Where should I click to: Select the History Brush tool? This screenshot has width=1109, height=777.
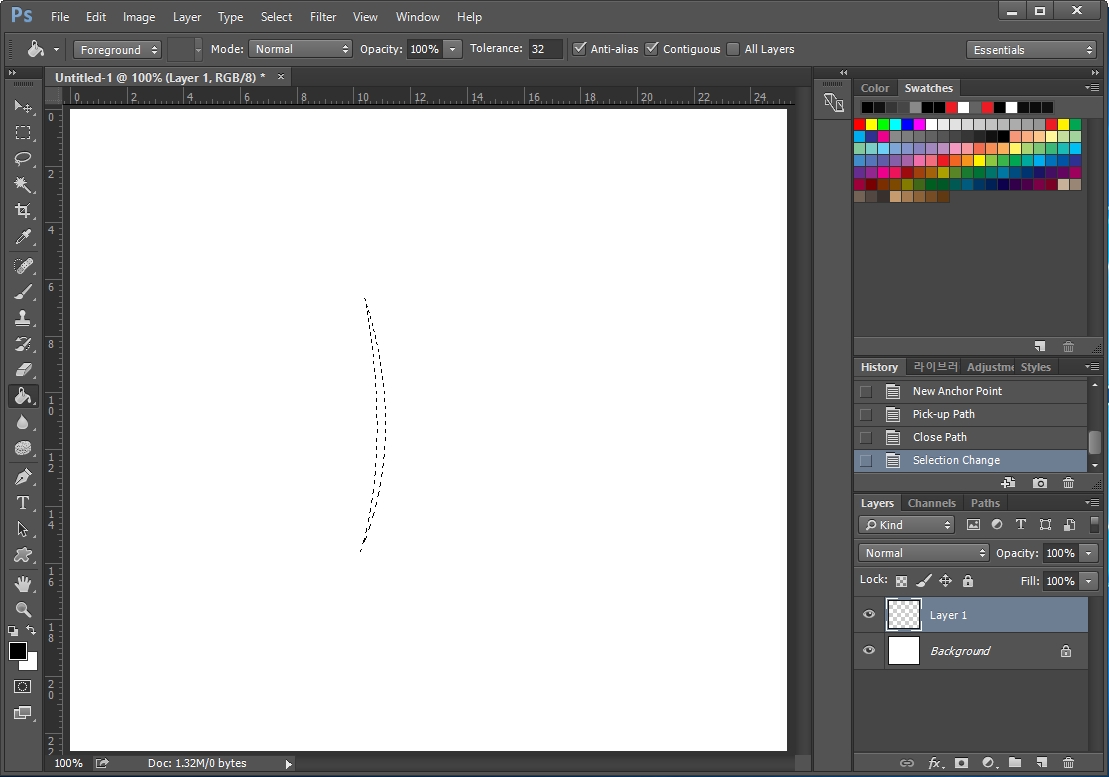point(23,344)
